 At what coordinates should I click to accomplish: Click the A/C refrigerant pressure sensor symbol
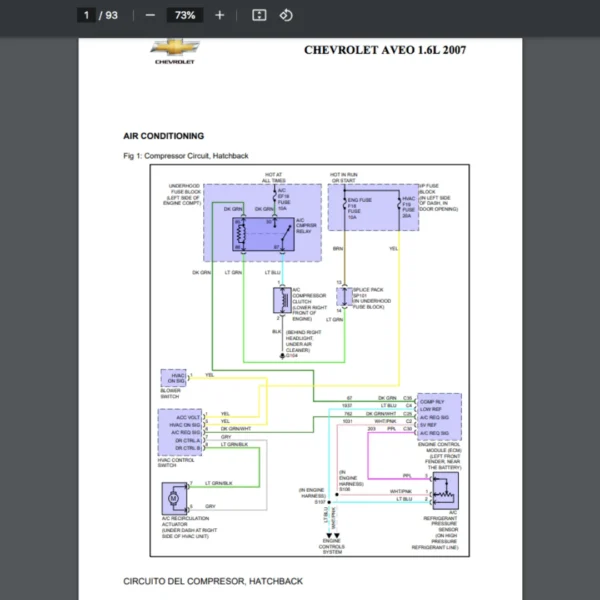tap(446, 491)
